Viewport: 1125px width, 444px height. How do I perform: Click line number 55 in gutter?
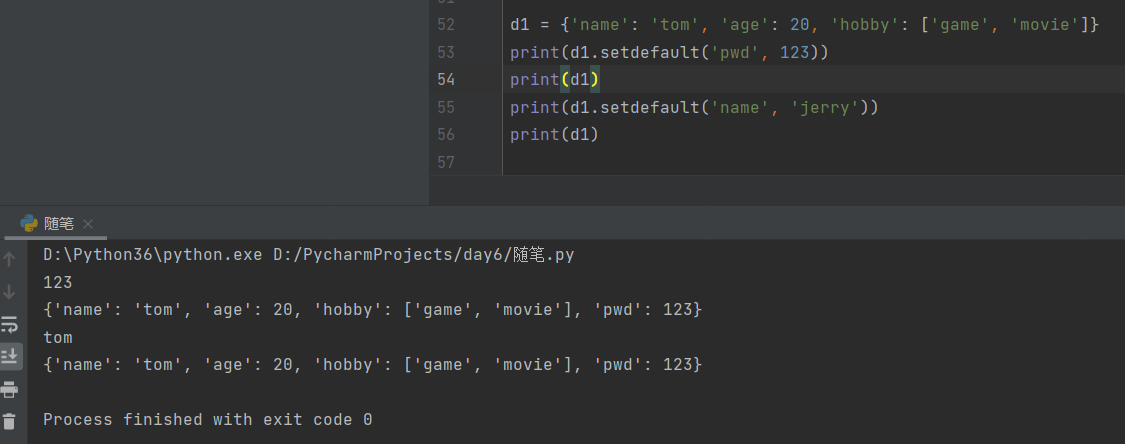click(x=446, y=108)
